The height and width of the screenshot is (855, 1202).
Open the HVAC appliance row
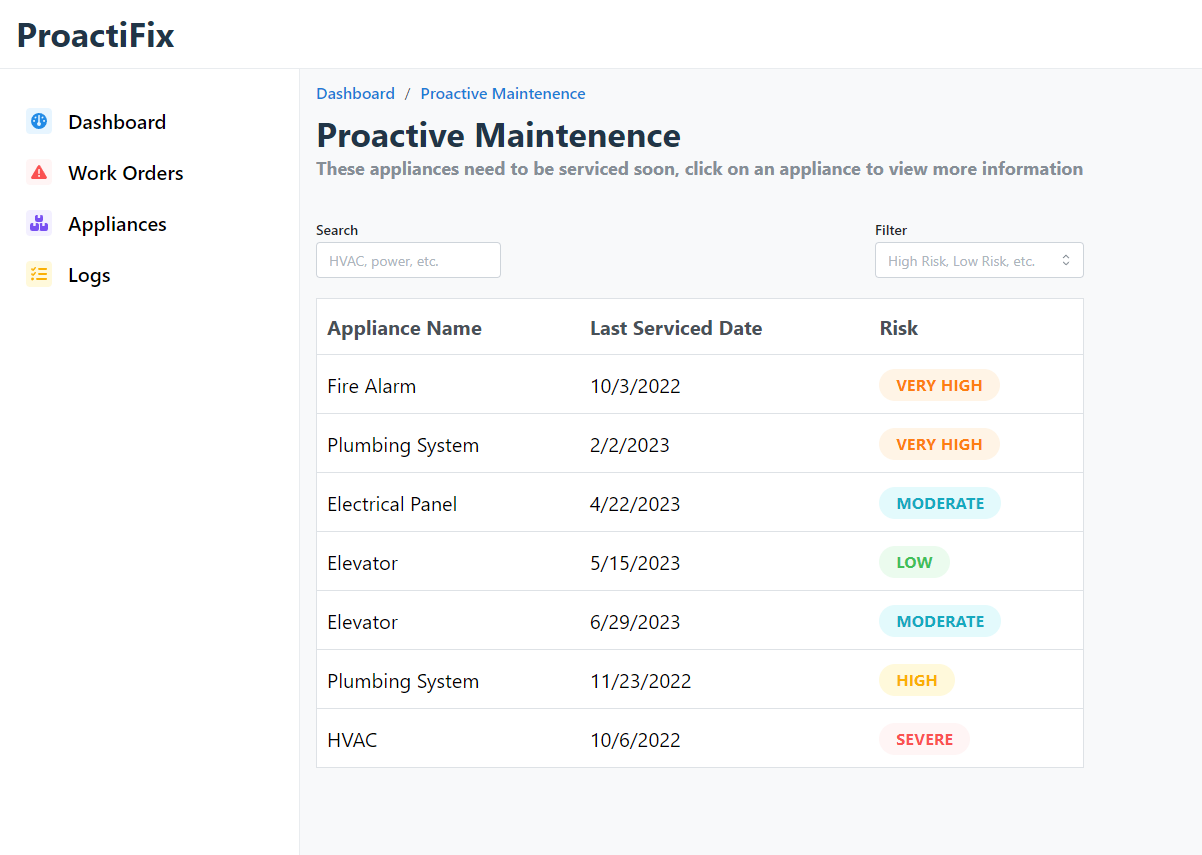[x=700, y=739]
